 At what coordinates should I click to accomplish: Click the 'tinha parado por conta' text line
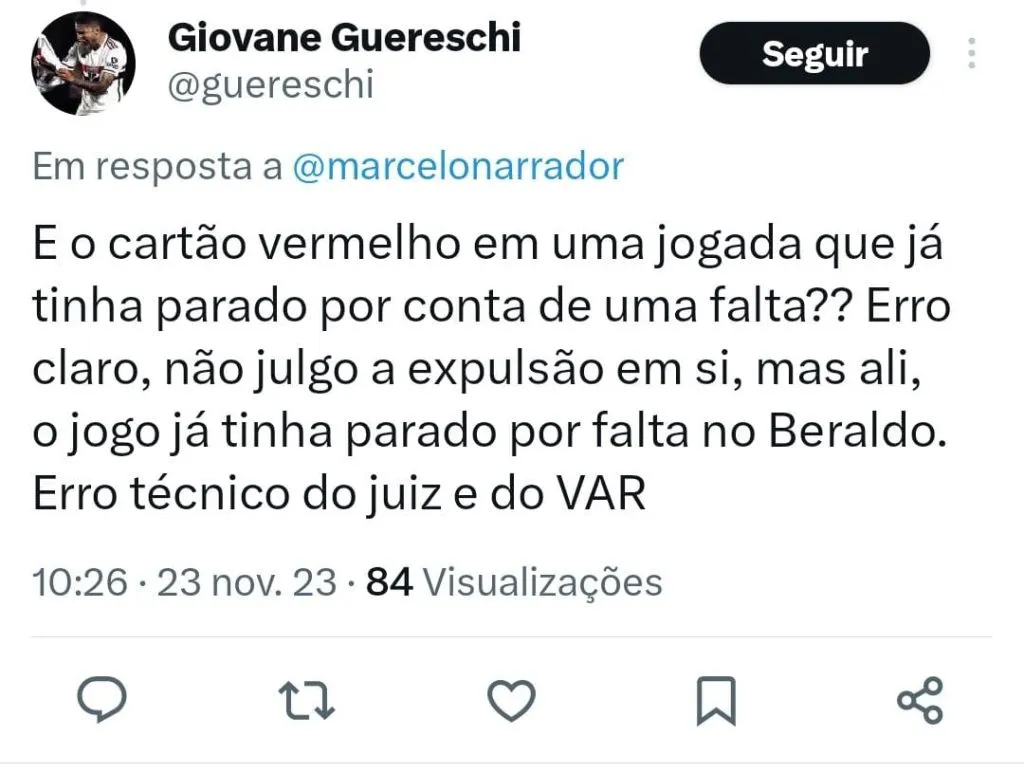(x=492, y=307)
